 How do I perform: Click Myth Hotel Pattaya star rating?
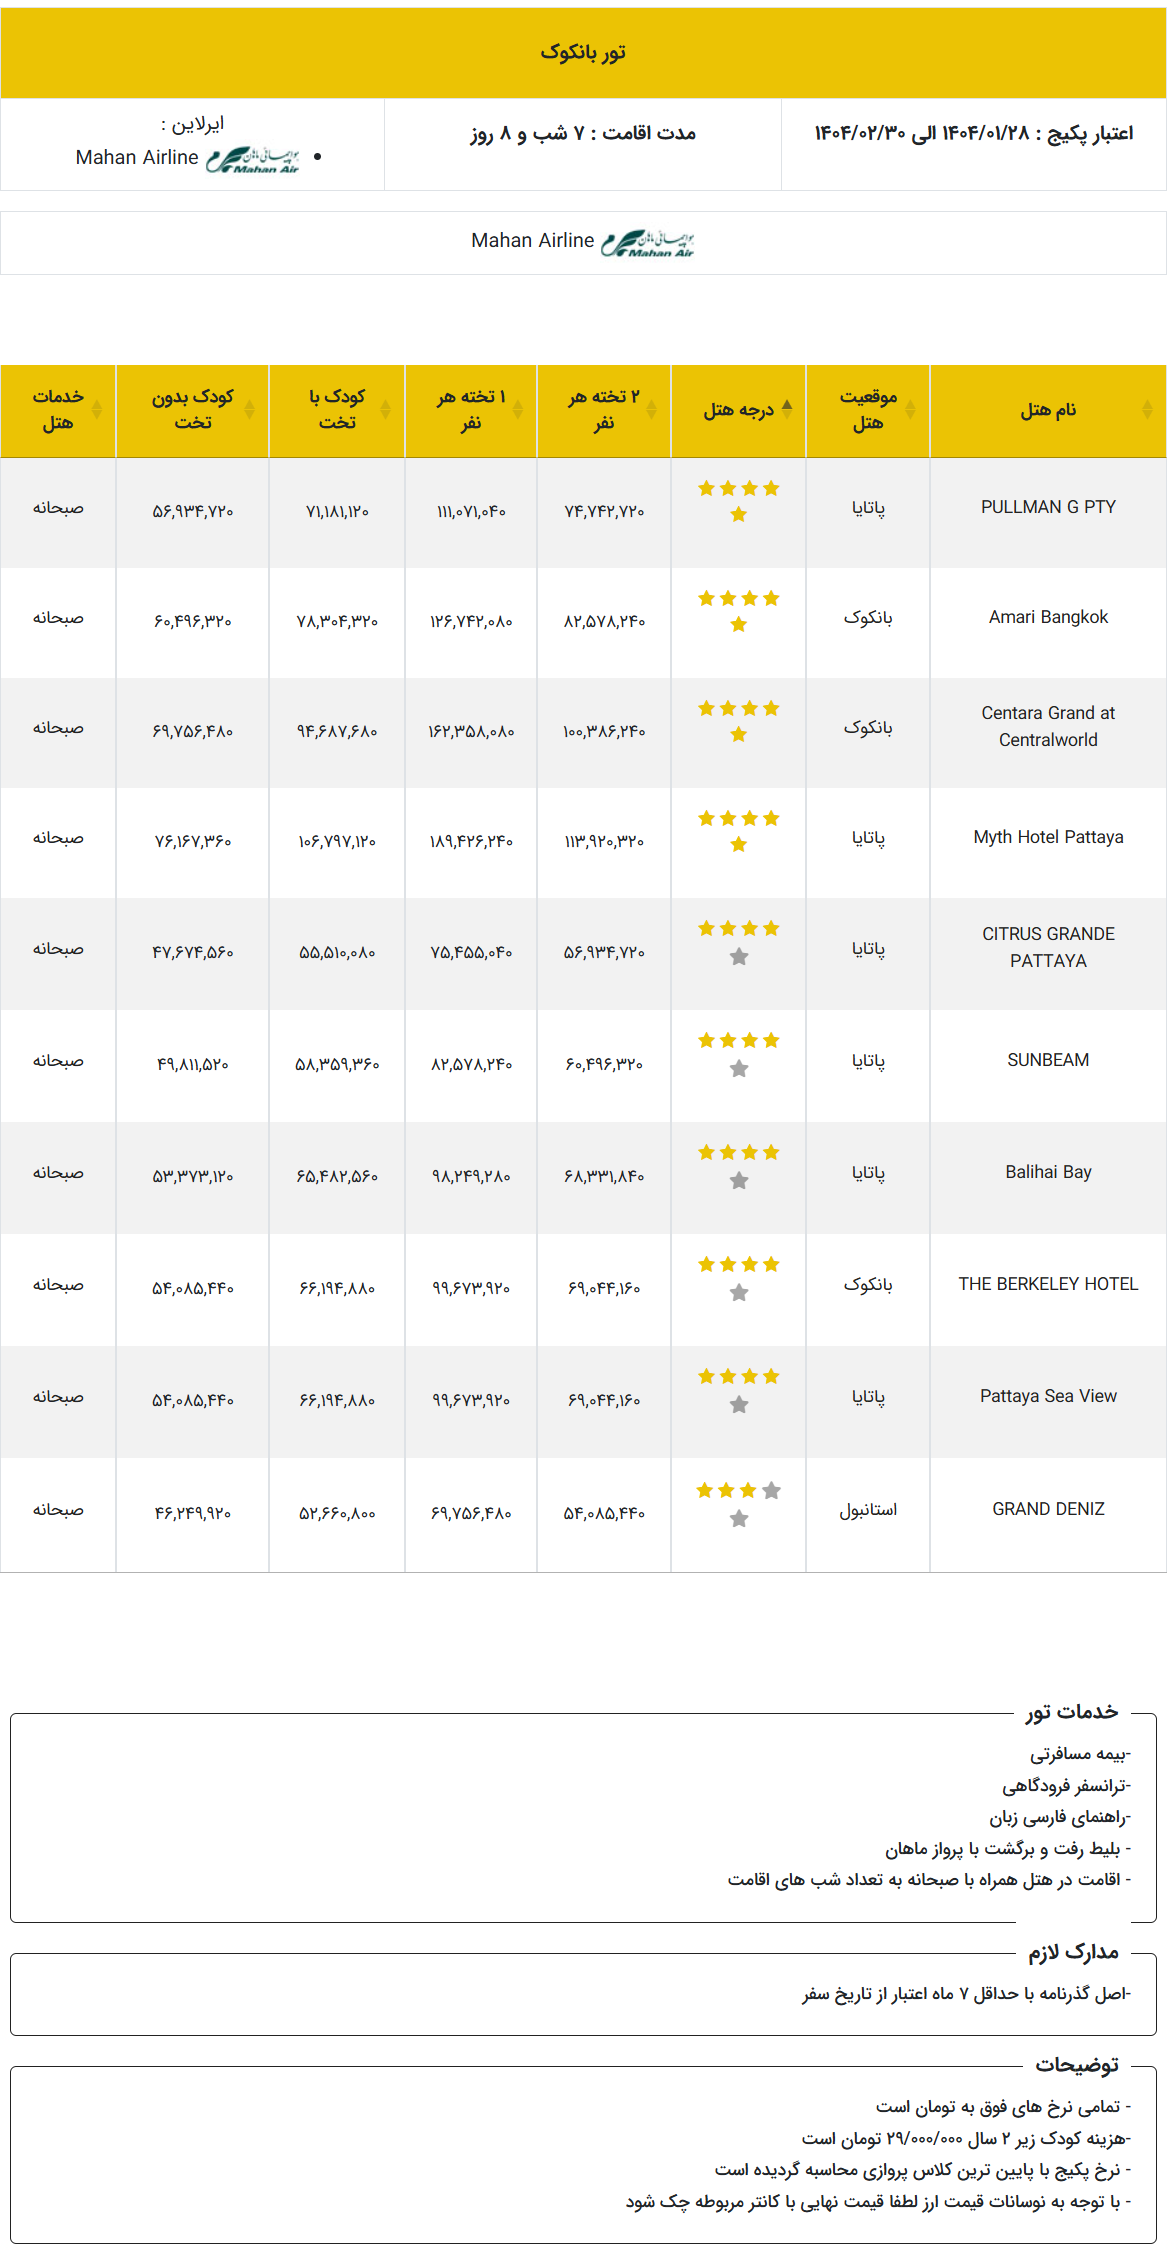pyautogui.click(x=738, y=831)
